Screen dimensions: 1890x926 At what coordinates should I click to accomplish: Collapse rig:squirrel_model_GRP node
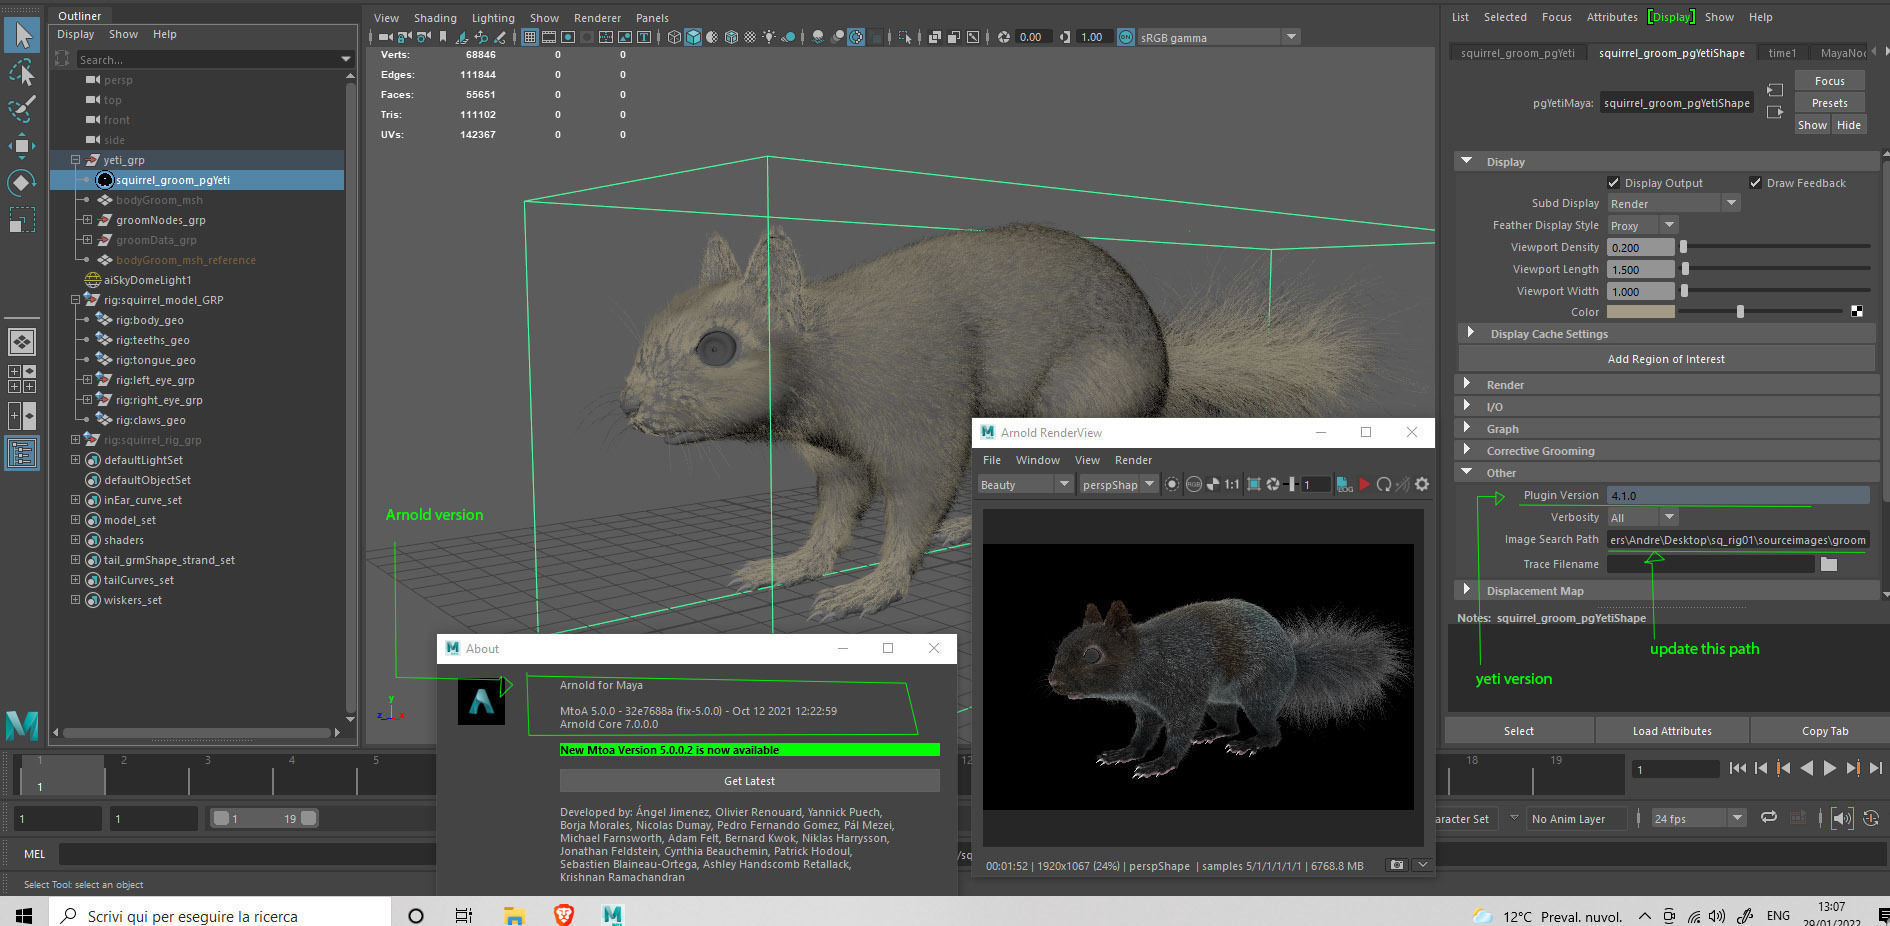coord(75,300)
